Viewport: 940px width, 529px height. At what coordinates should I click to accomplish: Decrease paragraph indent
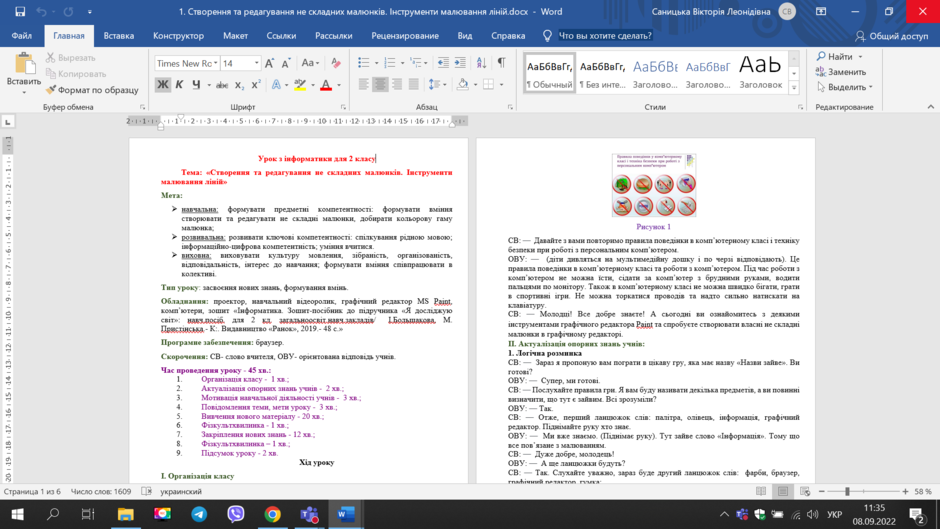coord(443,63)
